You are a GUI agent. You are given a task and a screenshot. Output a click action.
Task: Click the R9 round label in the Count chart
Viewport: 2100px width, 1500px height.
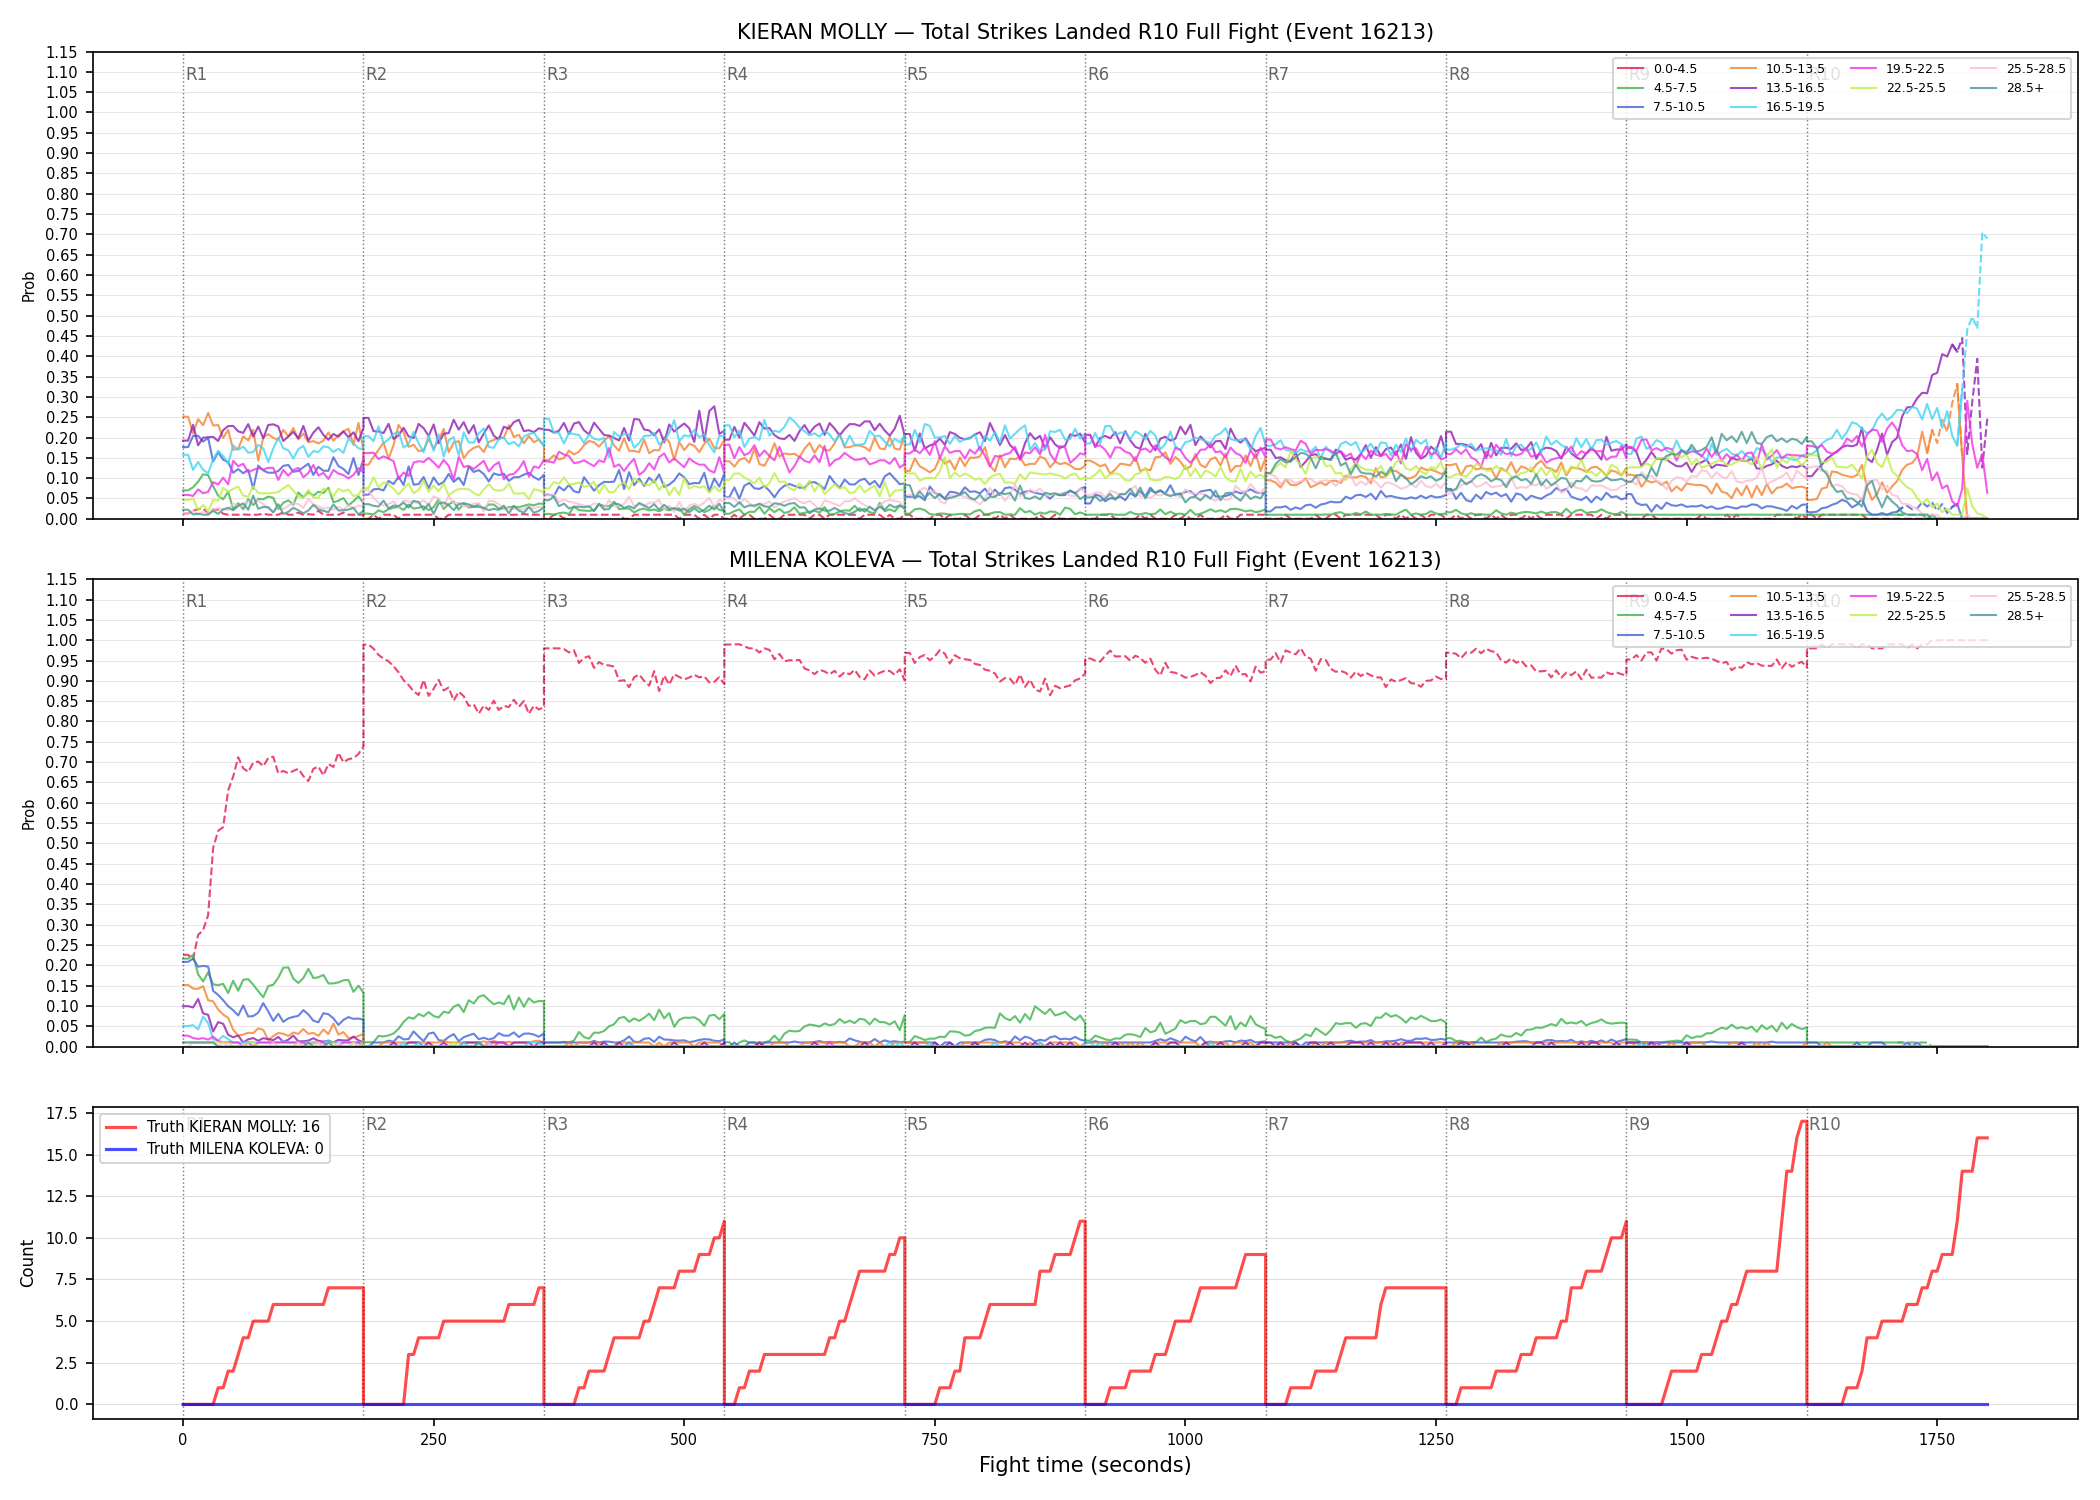click(1639, 1124)
